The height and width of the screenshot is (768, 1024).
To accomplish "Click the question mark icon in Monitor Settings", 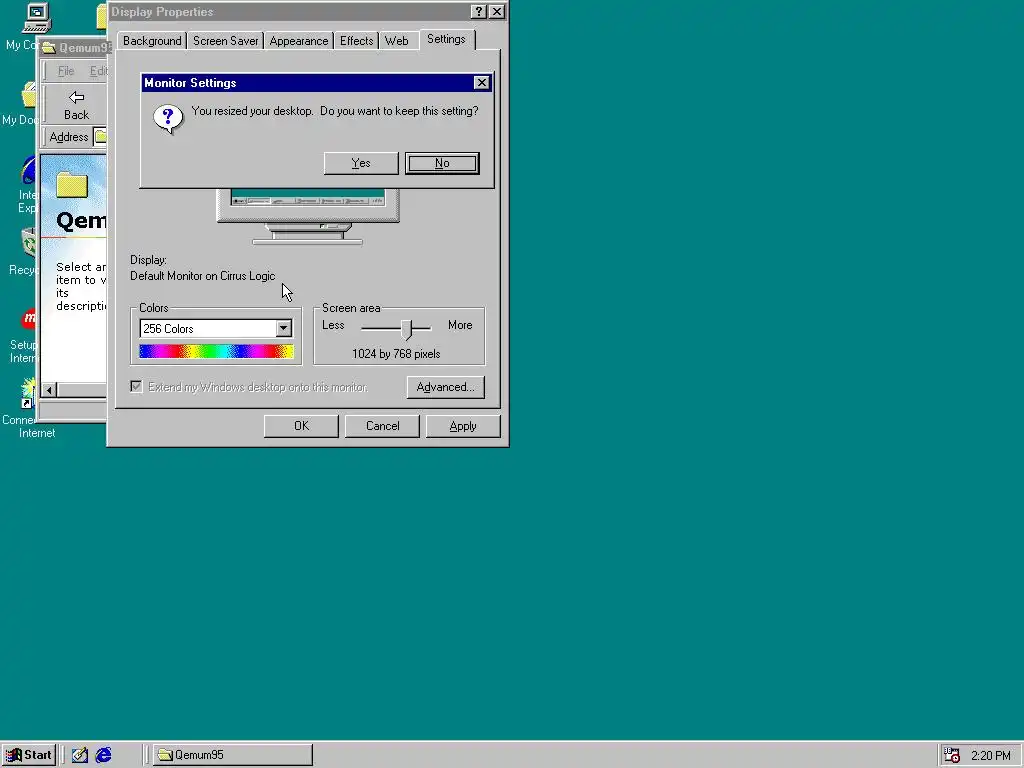I will (168, 119).
